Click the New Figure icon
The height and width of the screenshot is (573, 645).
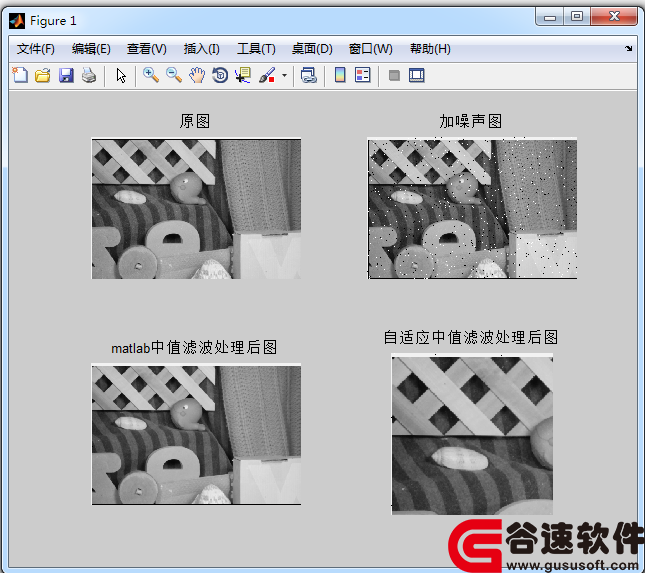point(20,75)
